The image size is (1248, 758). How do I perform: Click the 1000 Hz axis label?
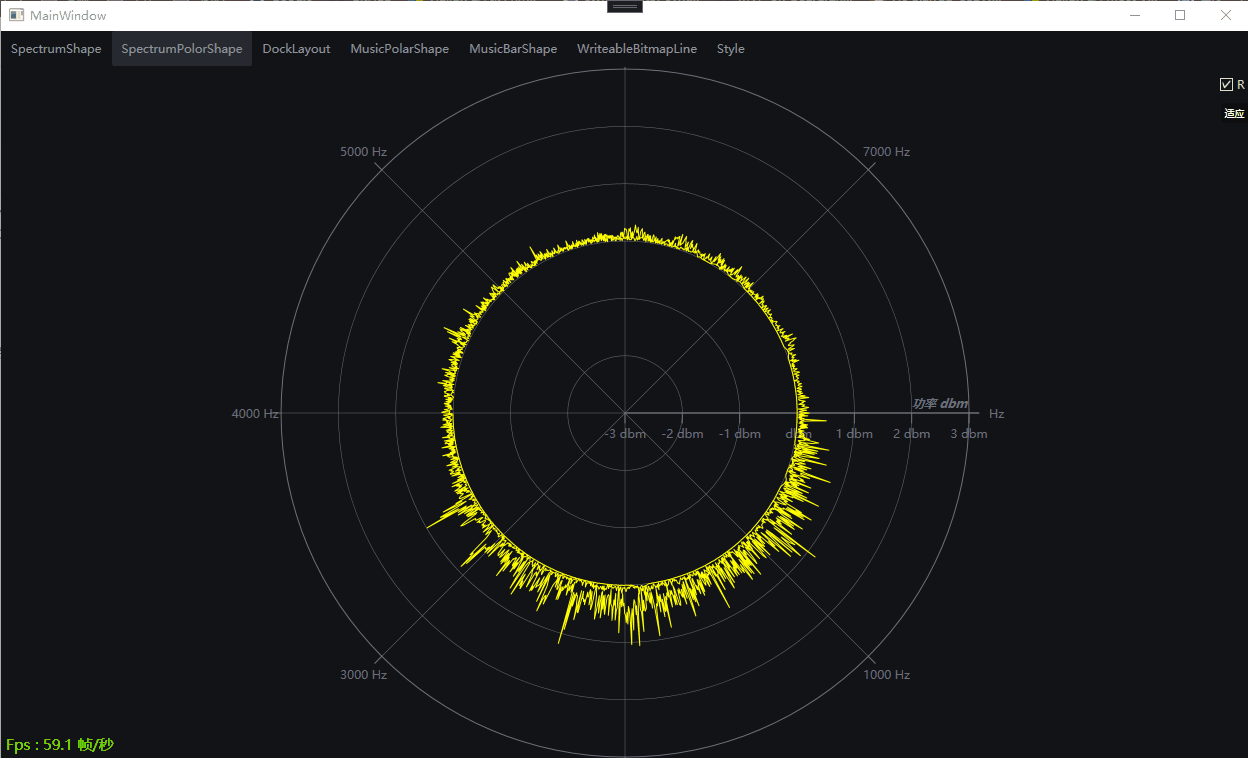pyautogui.click(x=886, y=674)
